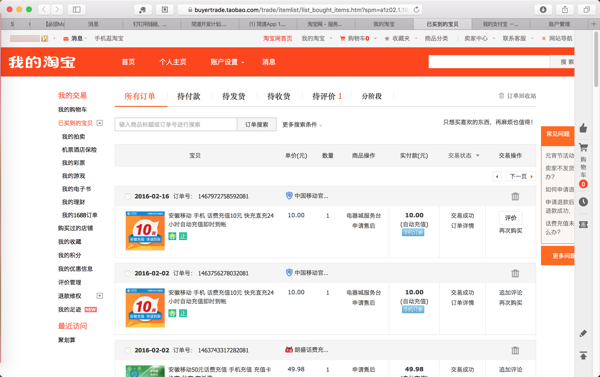The image size is (600, 377).
Task: Delete order 1467972758592081 with trash icon
Action: pos(515,196)
